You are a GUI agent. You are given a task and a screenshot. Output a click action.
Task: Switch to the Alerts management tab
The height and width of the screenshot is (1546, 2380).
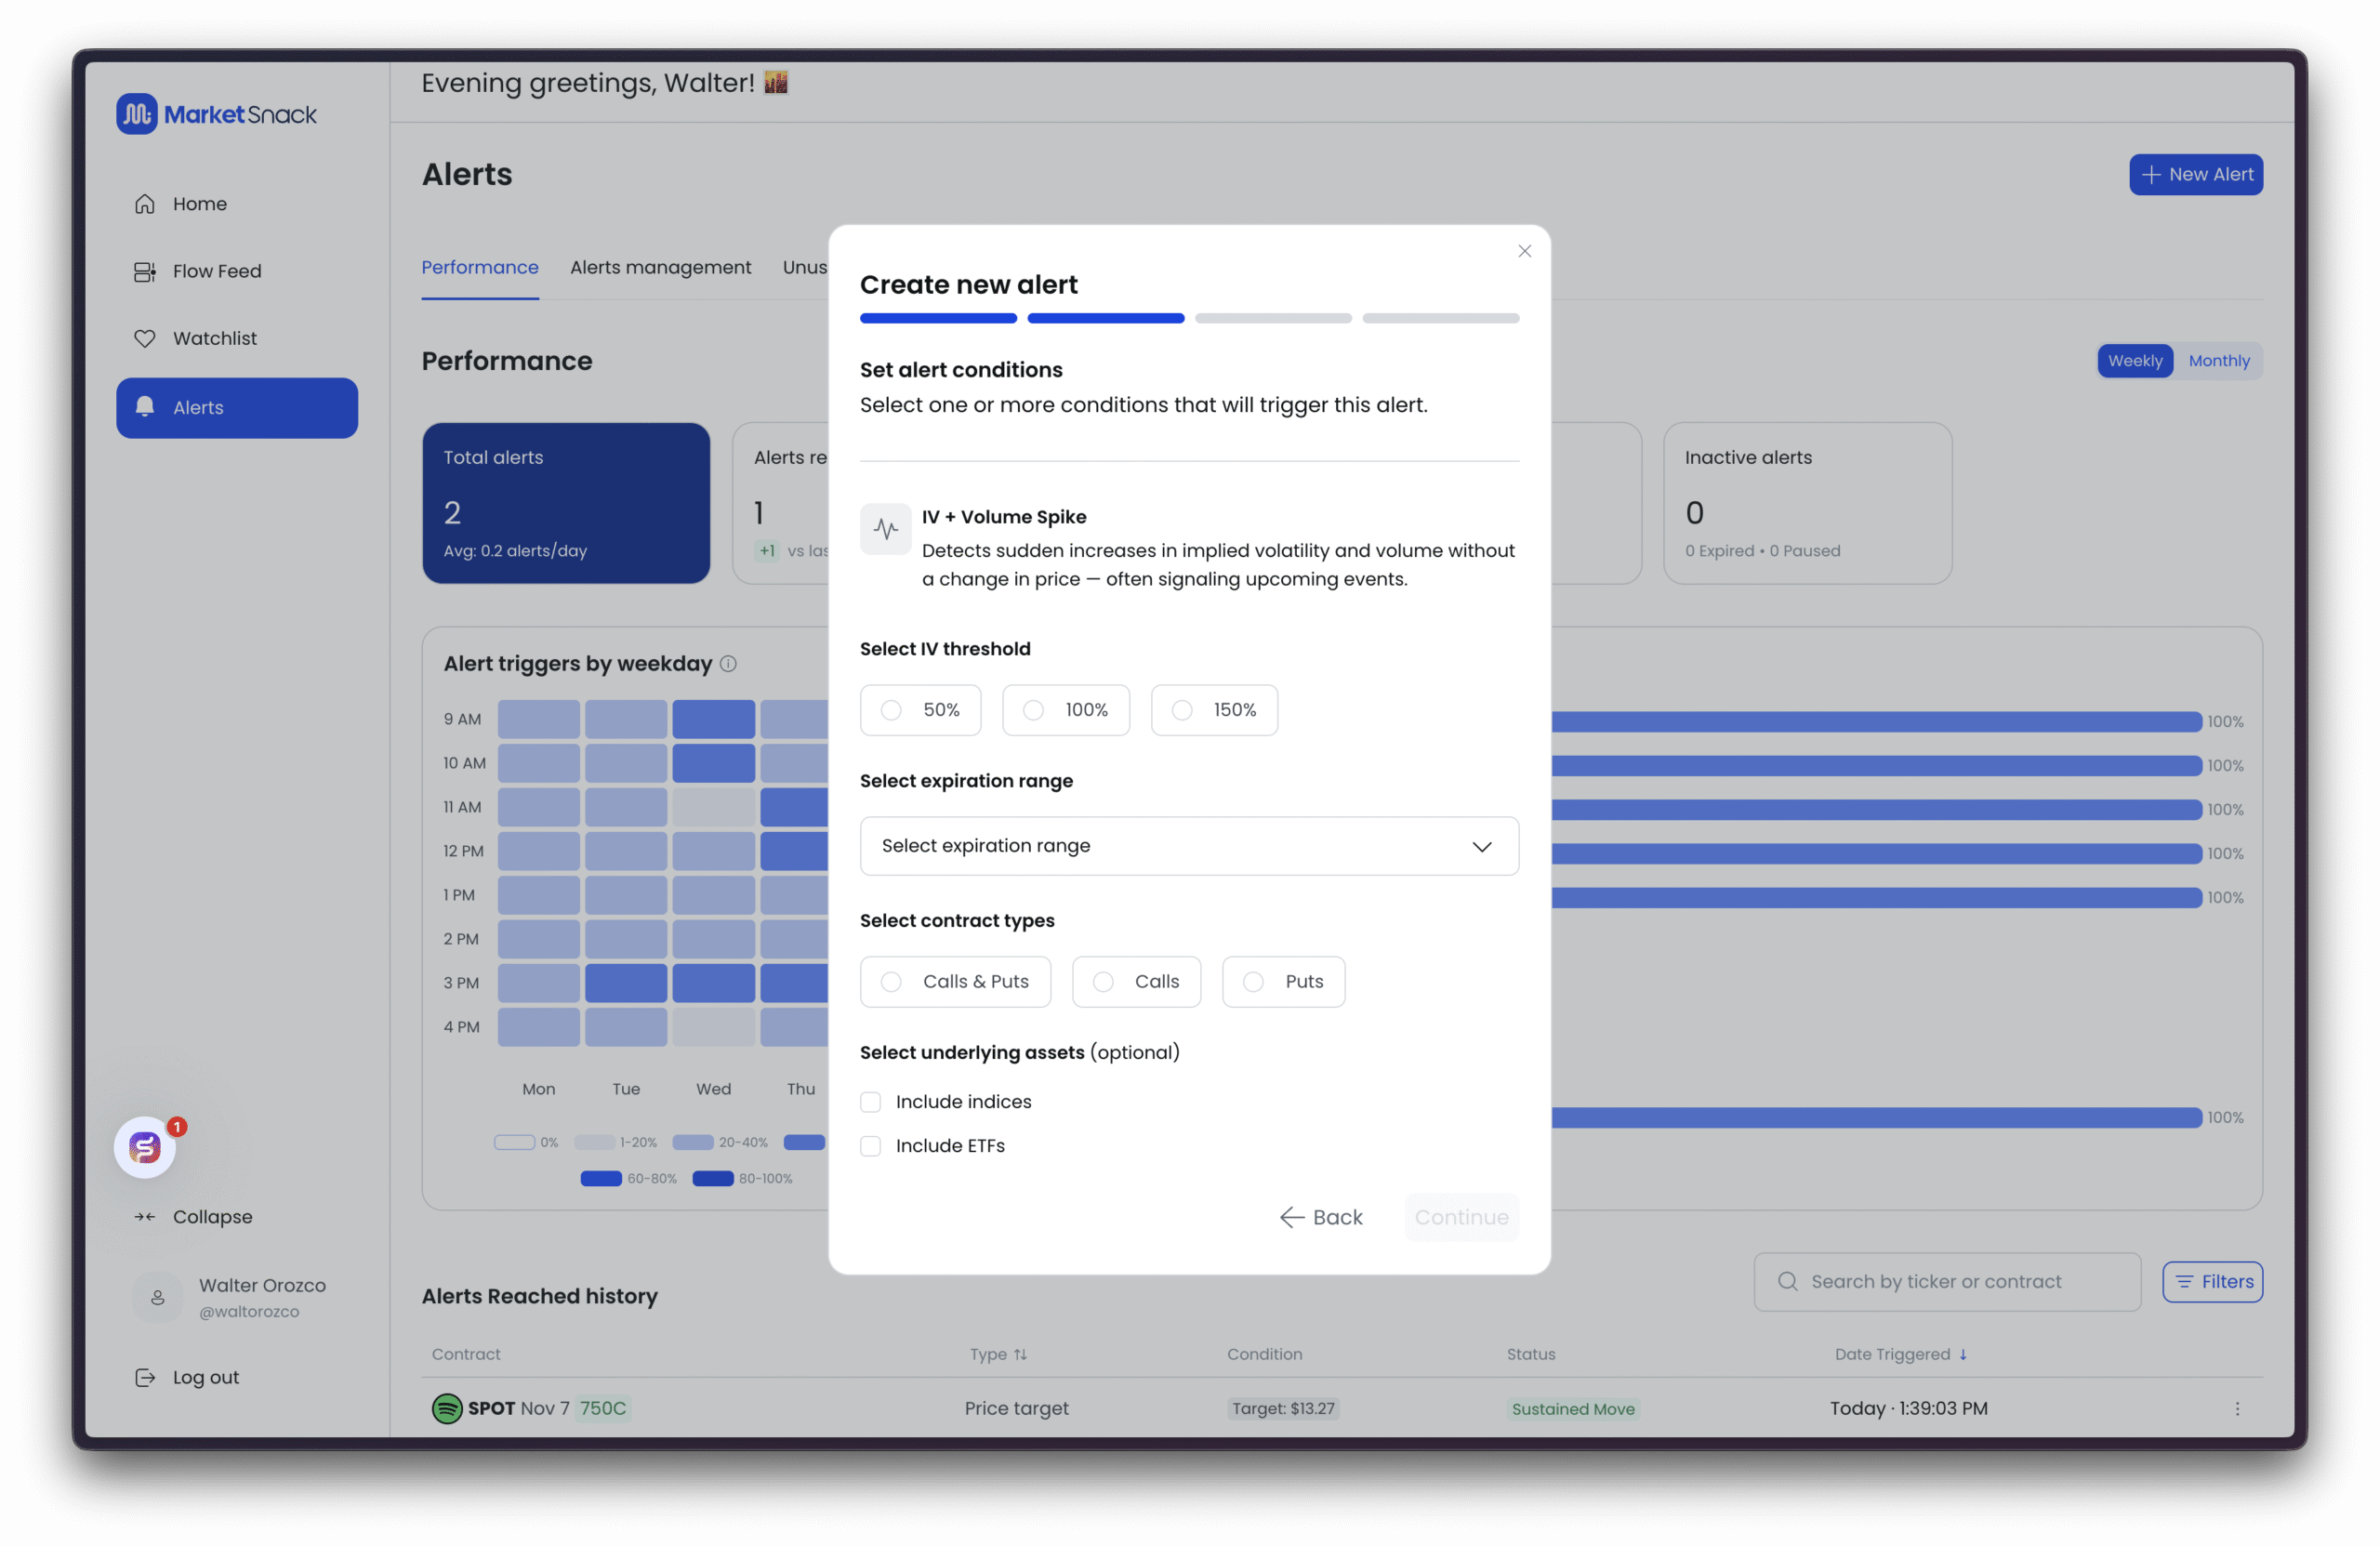coord(660,267)
